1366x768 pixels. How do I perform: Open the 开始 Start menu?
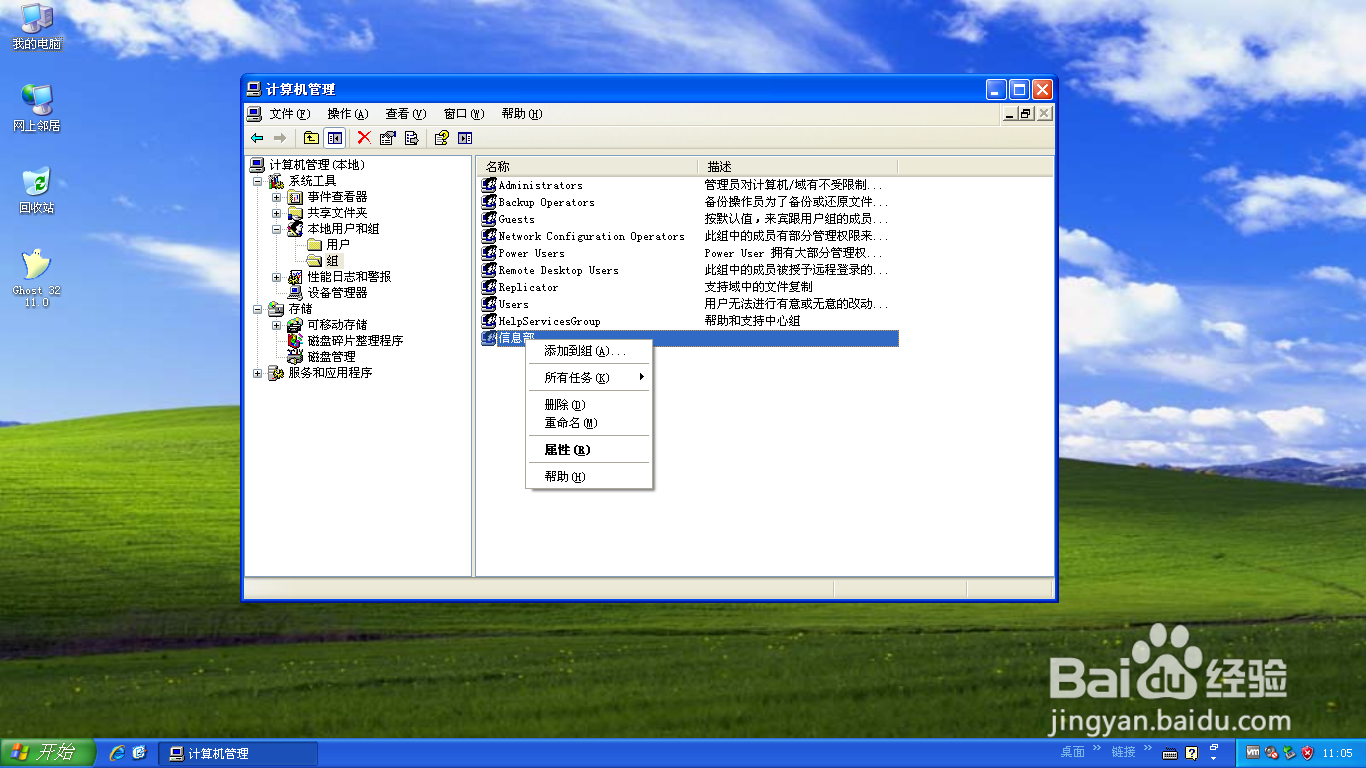[x=47, y=753]
